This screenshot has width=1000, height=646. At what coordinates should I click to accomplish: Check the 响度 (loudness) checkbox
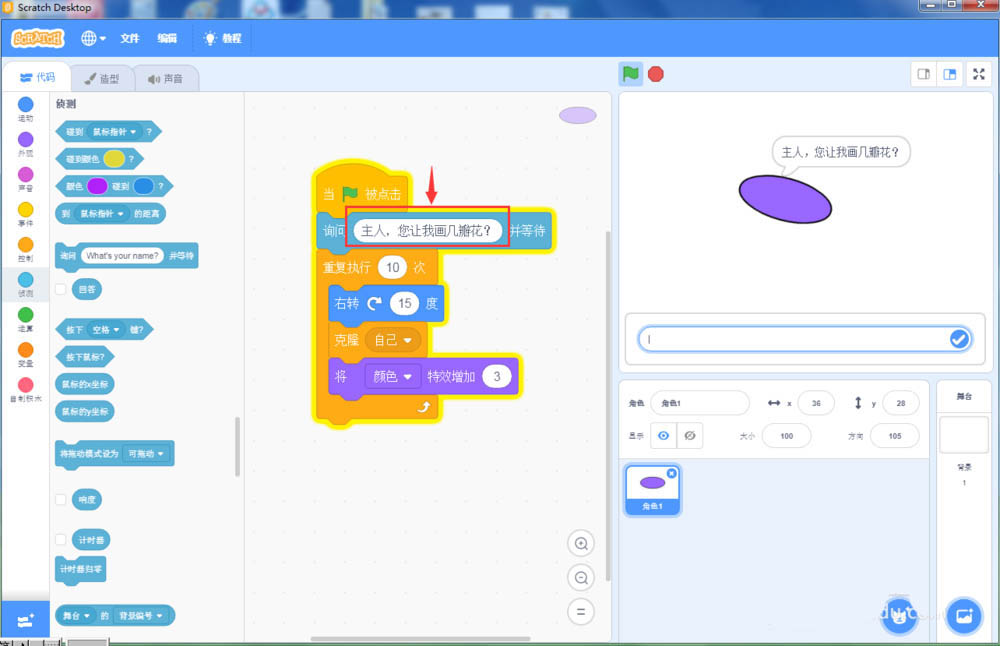tap(61, 499)
